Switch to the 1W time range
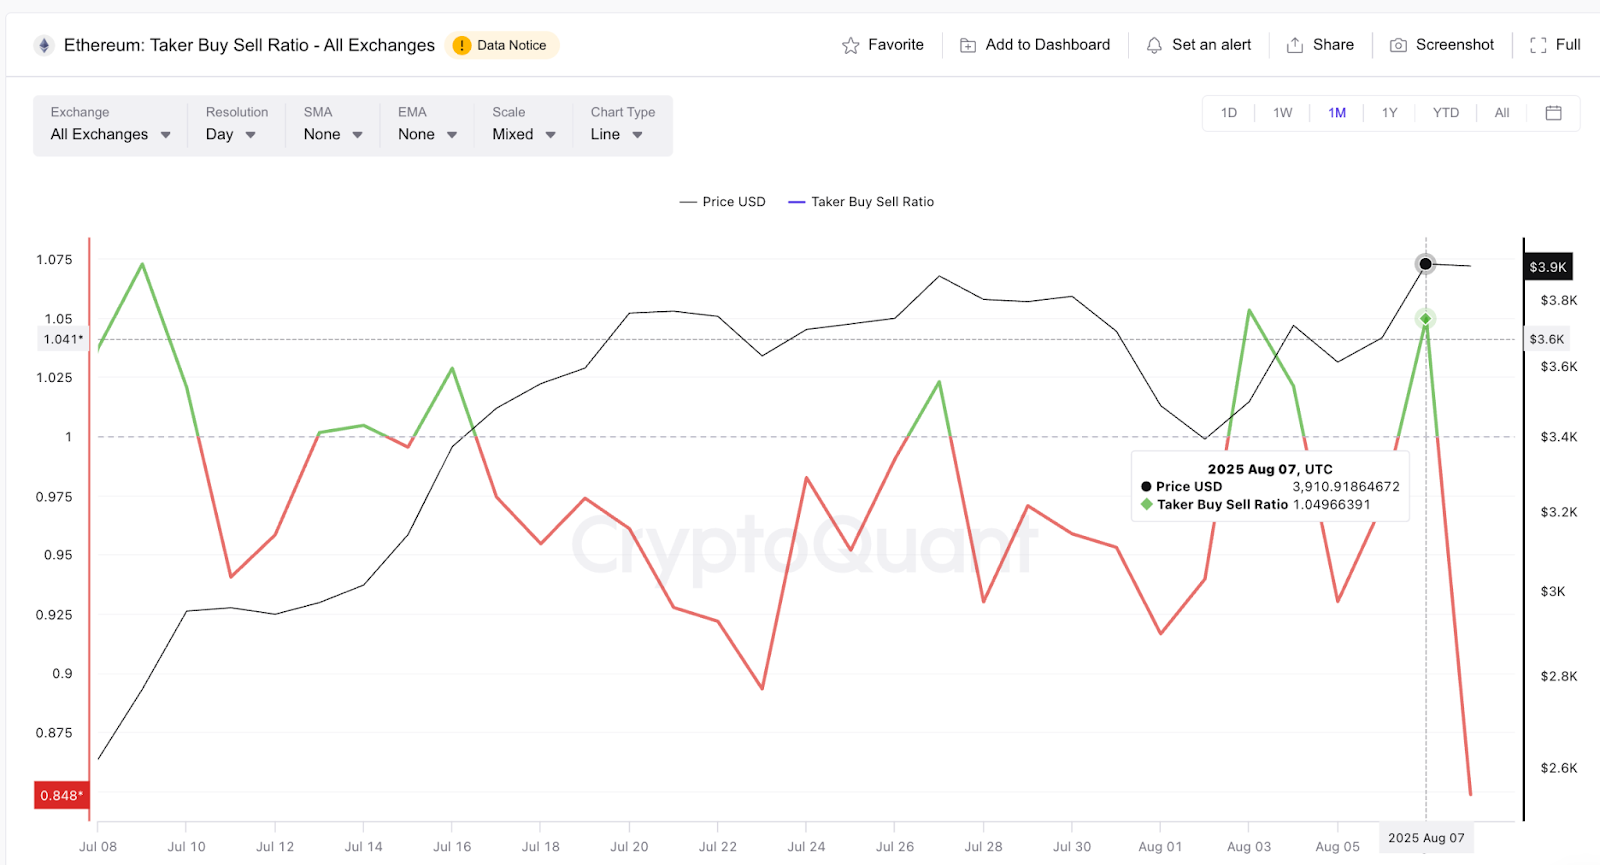1600x865 pixels. 1282,113
